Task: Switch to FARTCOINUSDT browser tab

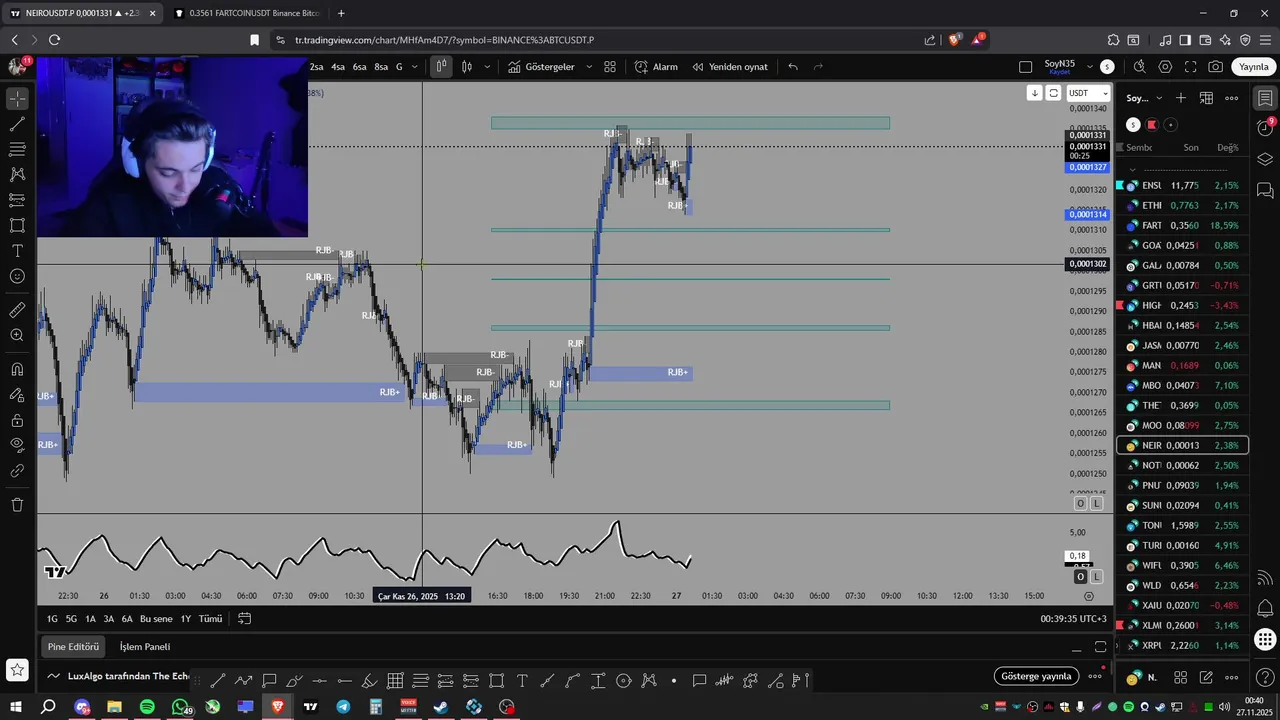Action: pos(245,13)
